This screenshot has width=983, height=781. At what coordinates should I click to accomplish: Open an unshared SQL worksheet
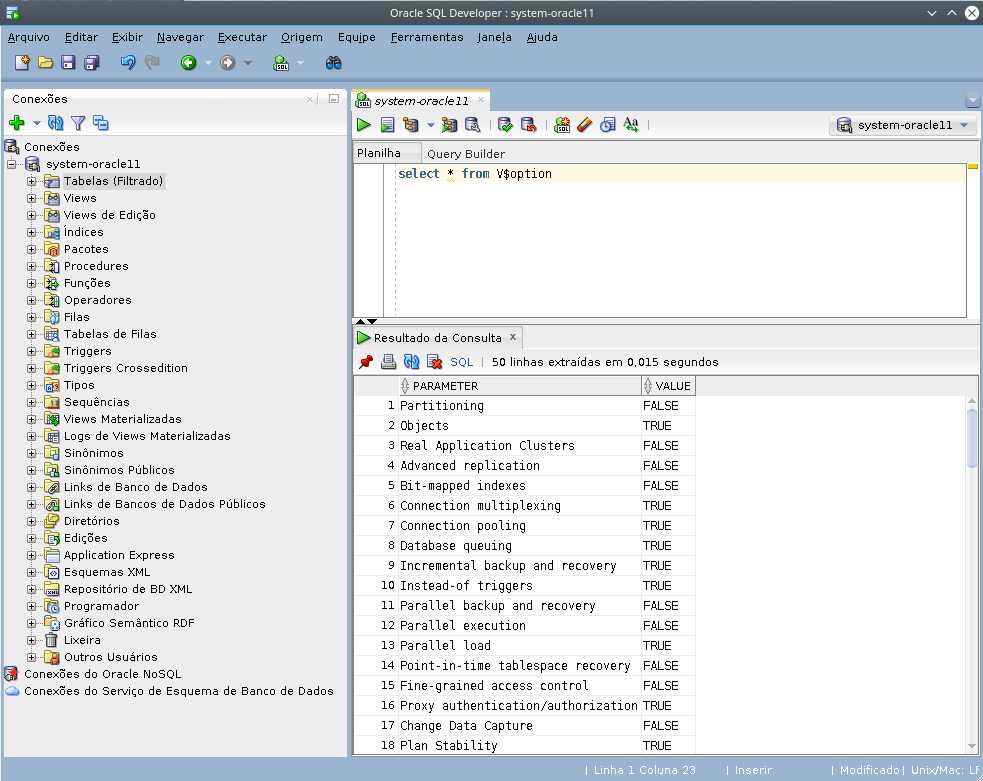(562, 125)
